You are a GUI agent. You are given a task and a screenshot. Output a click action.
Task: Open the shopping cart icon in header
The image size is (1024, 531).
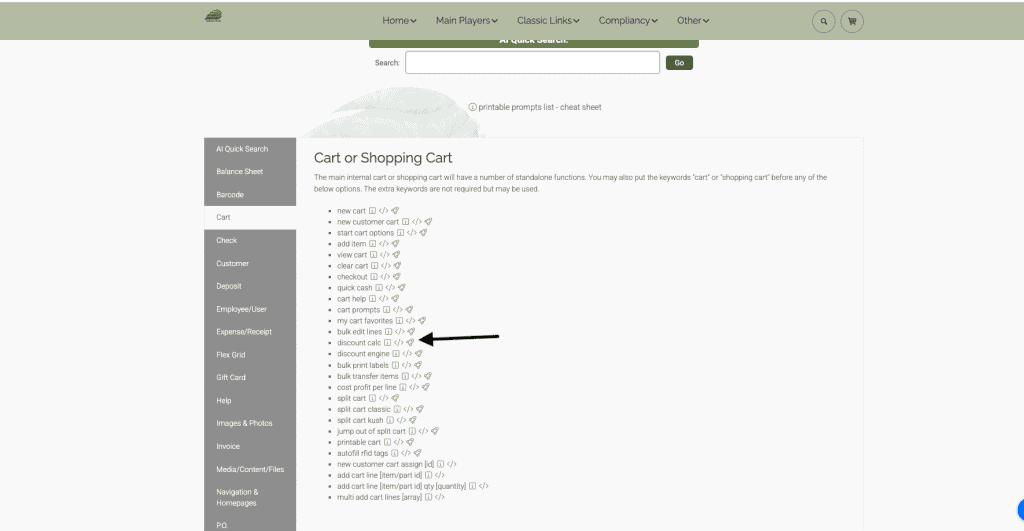[852, 21]
